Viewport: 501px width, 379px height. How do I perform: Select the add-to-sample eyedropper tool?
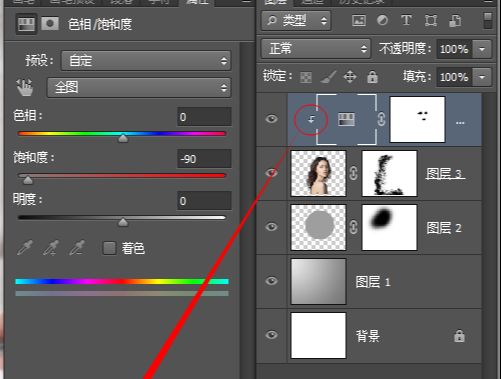pyautogui.click(x=51, y=248)
